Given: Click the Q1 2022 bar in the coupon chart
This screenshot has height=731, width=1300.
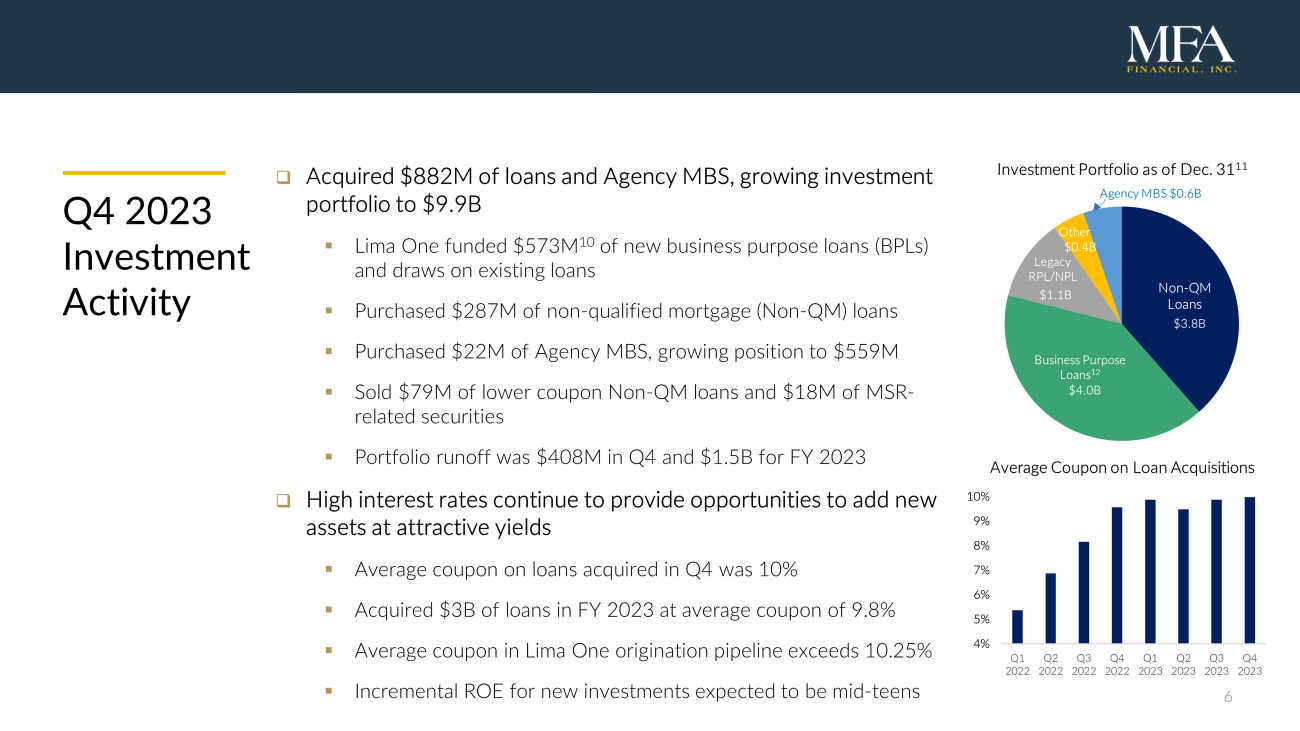Looking at the screenshot, I should (1017, 627).
